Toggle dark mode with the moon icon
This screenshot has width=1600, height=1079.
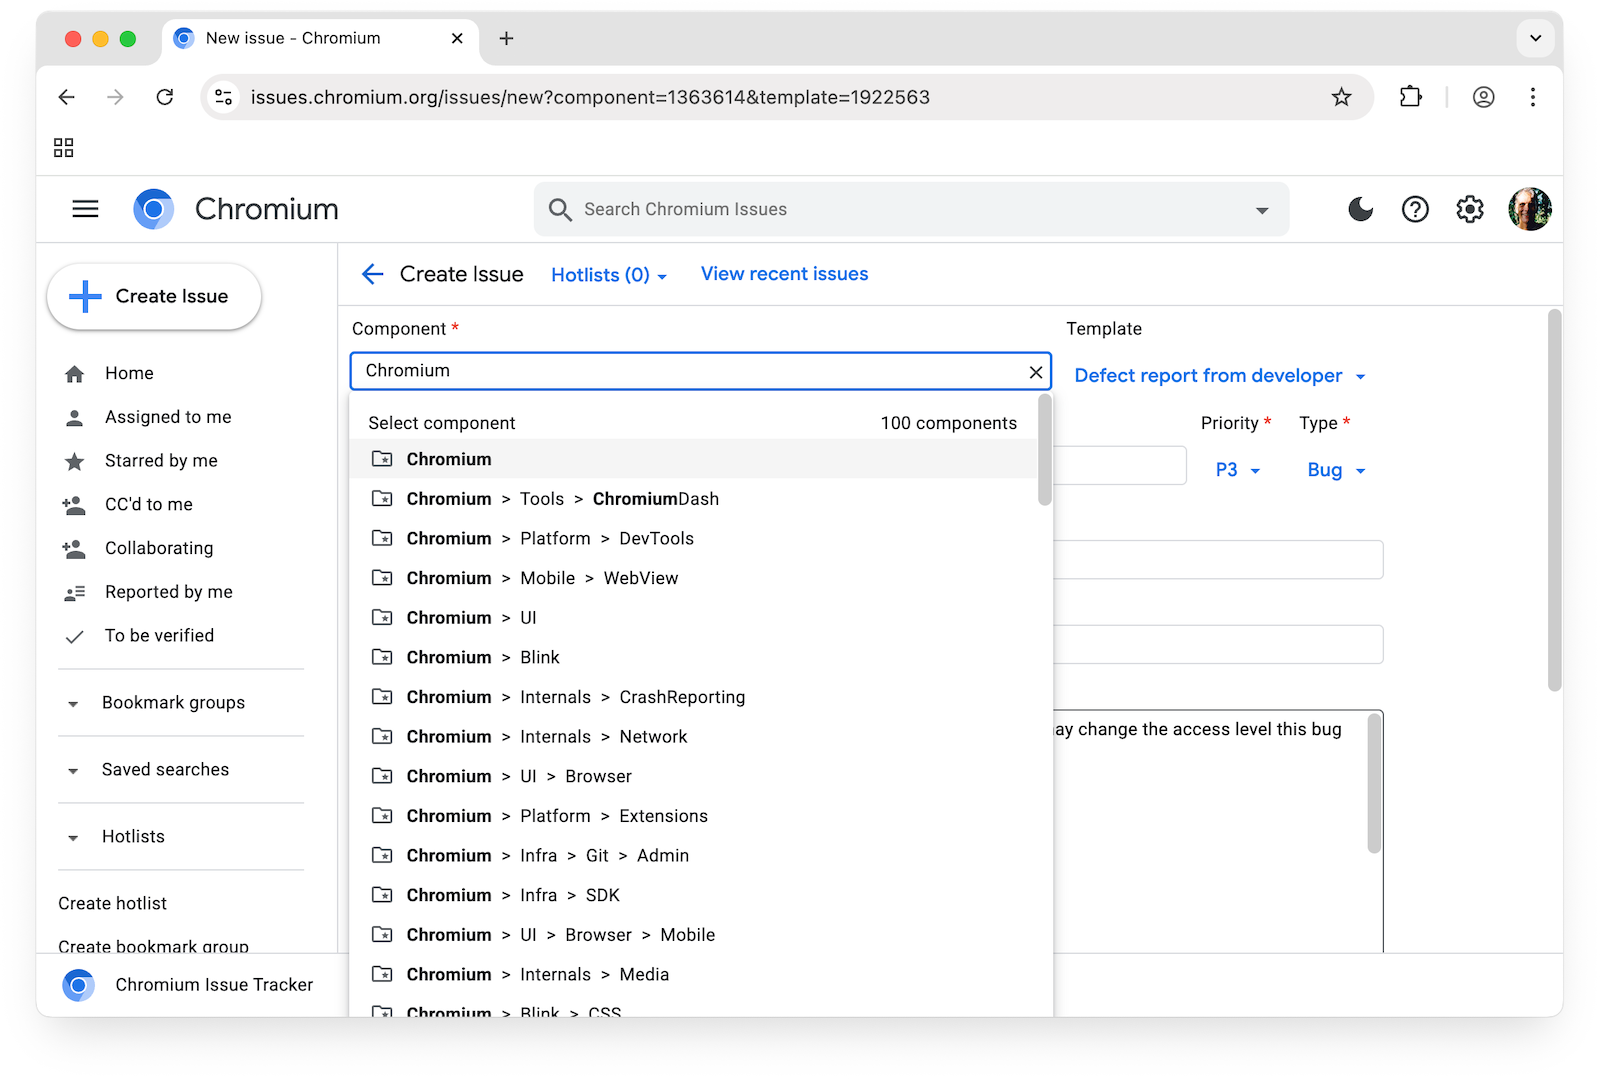pyautogui.click(x=1360, y=209)
